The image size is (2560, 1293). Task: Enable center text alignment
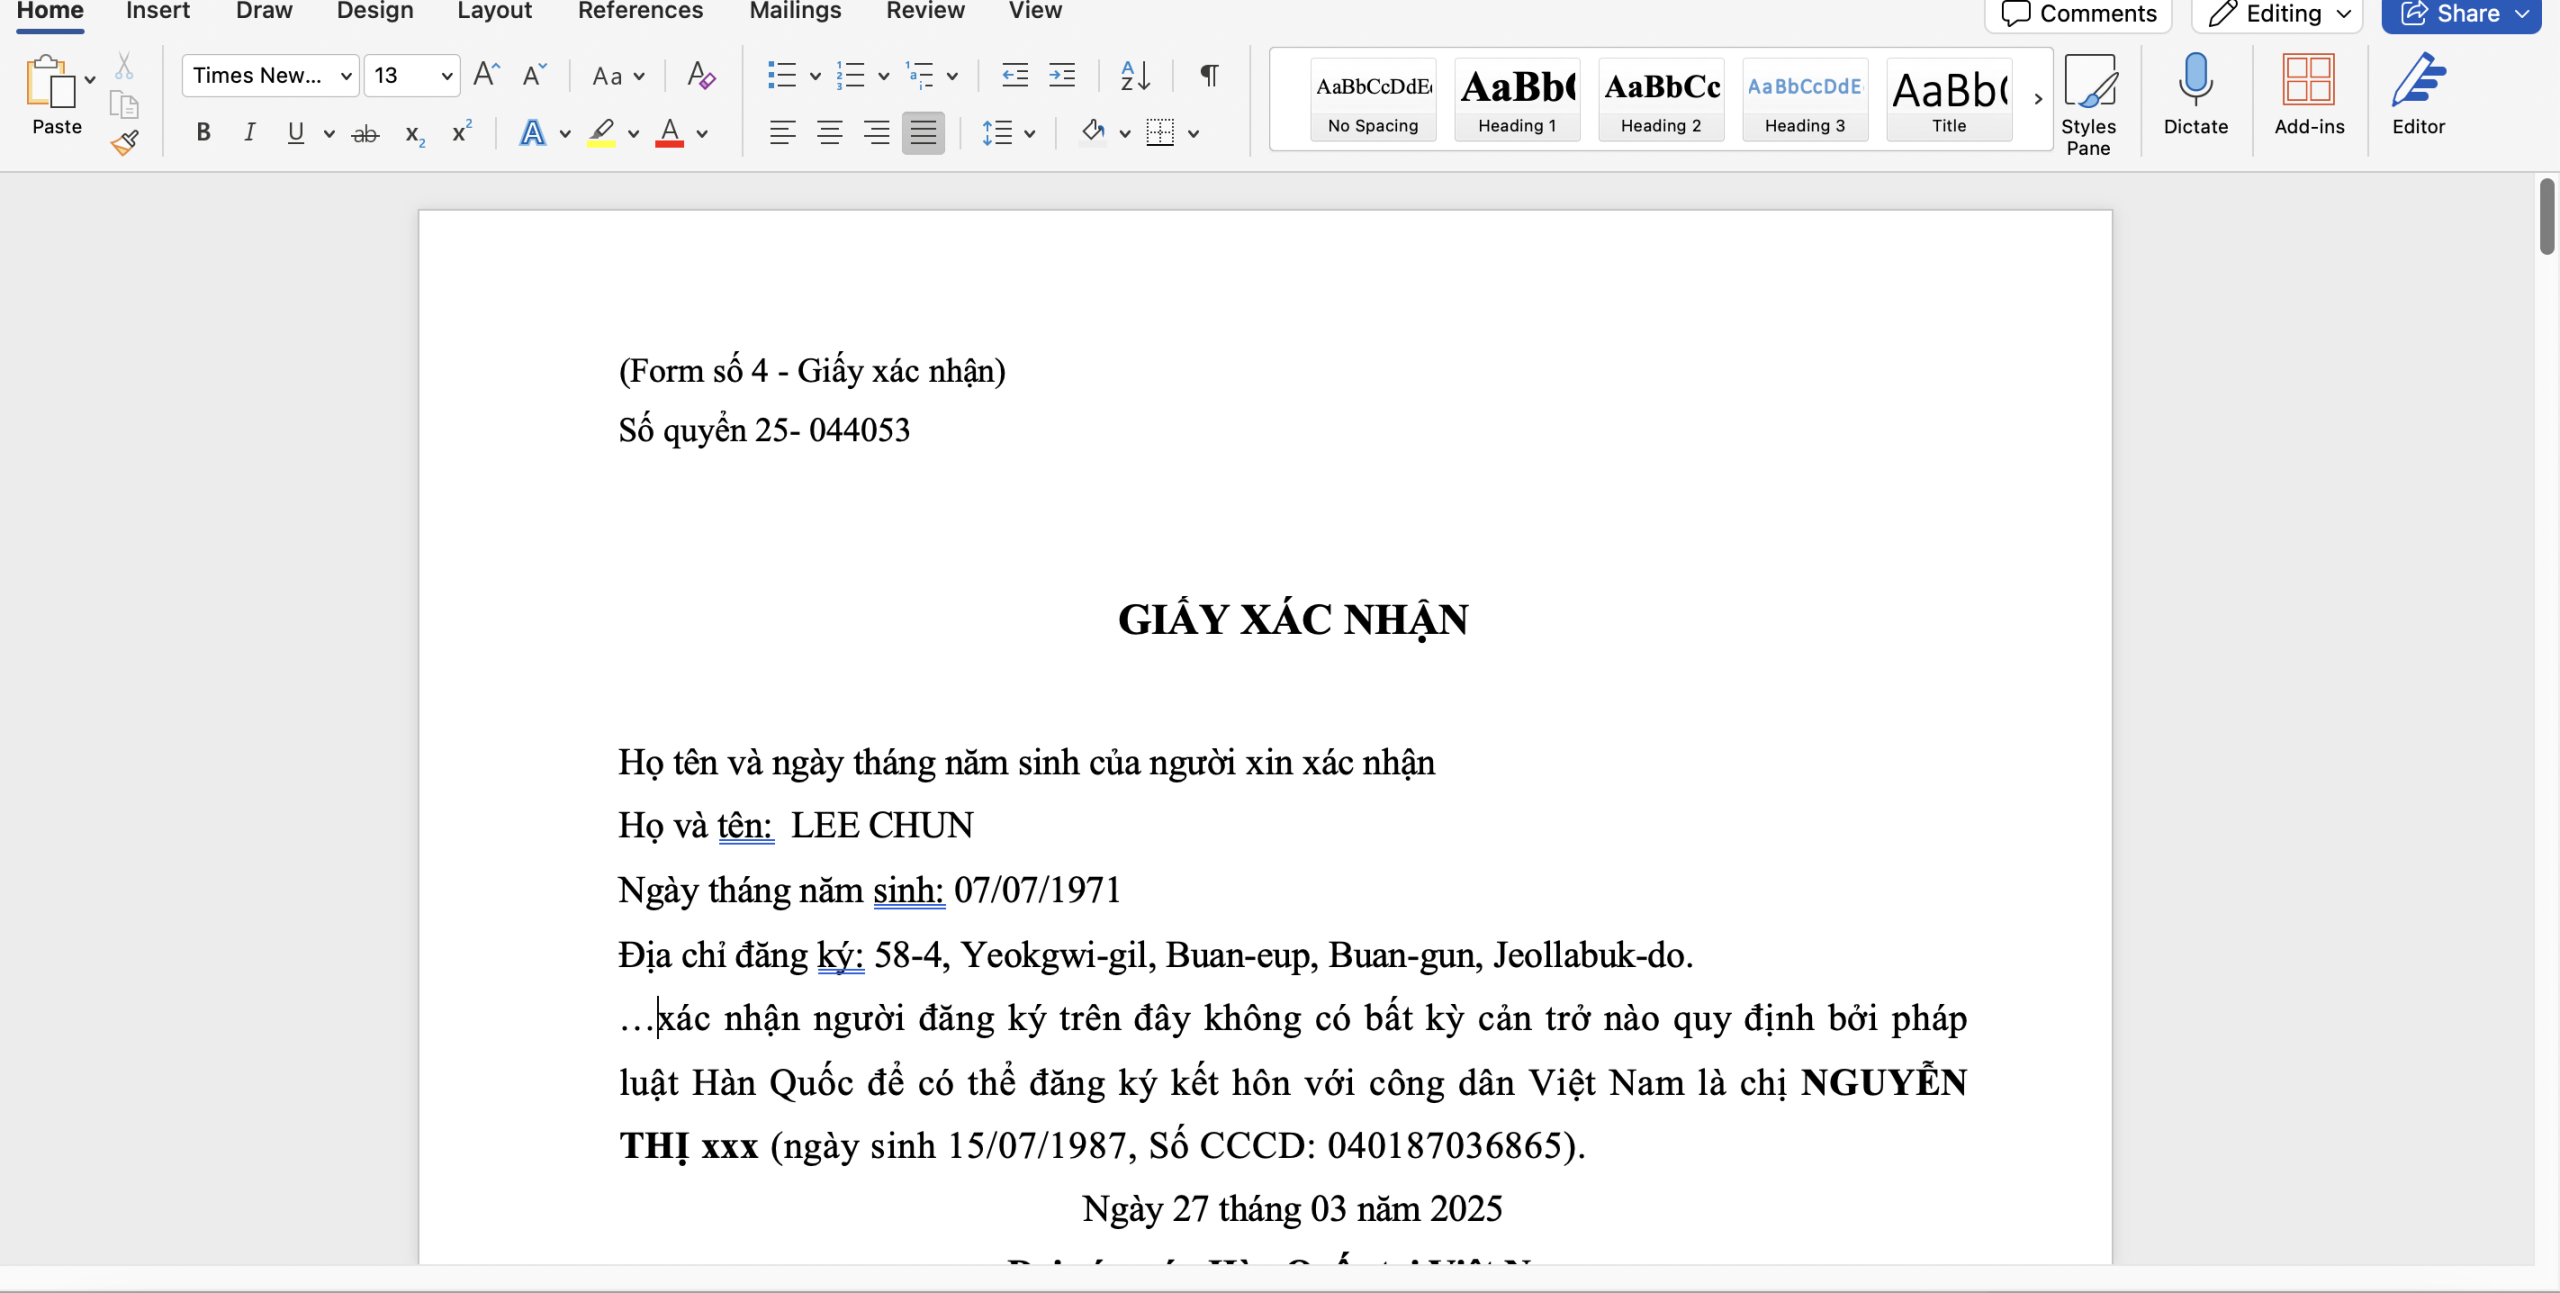coord(829,133)
